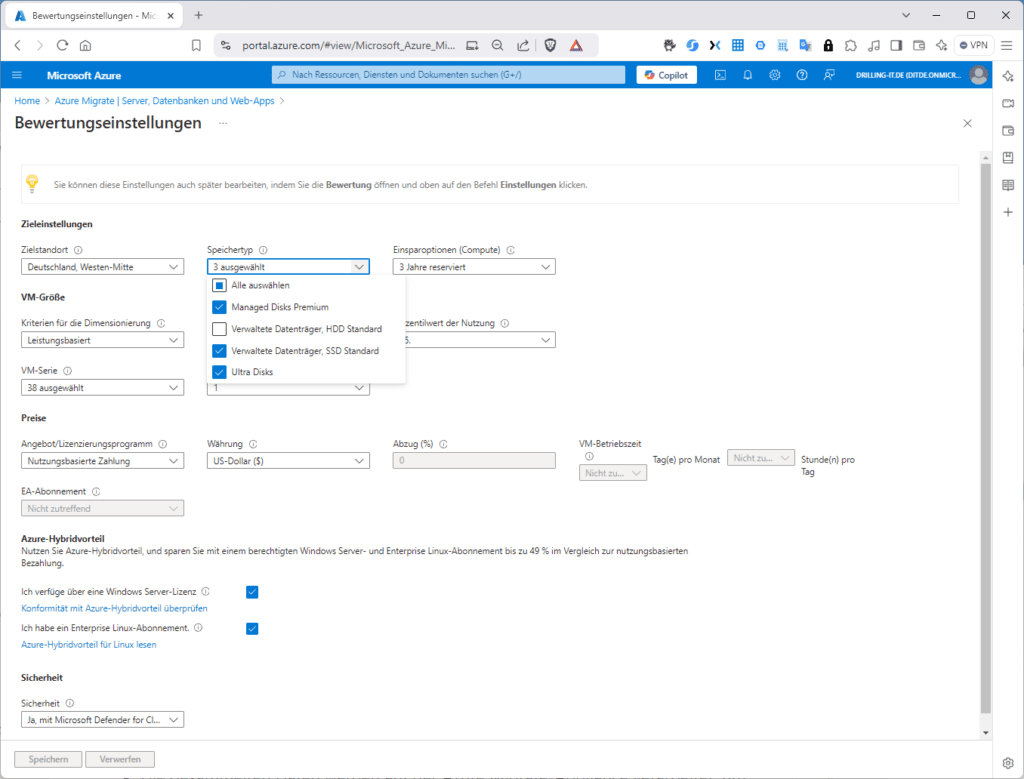Open Azure-Hybridvorteil für Linux lesen link
Screen dimensions: 1024x779
pyautogui.click(x=89, y=645)
